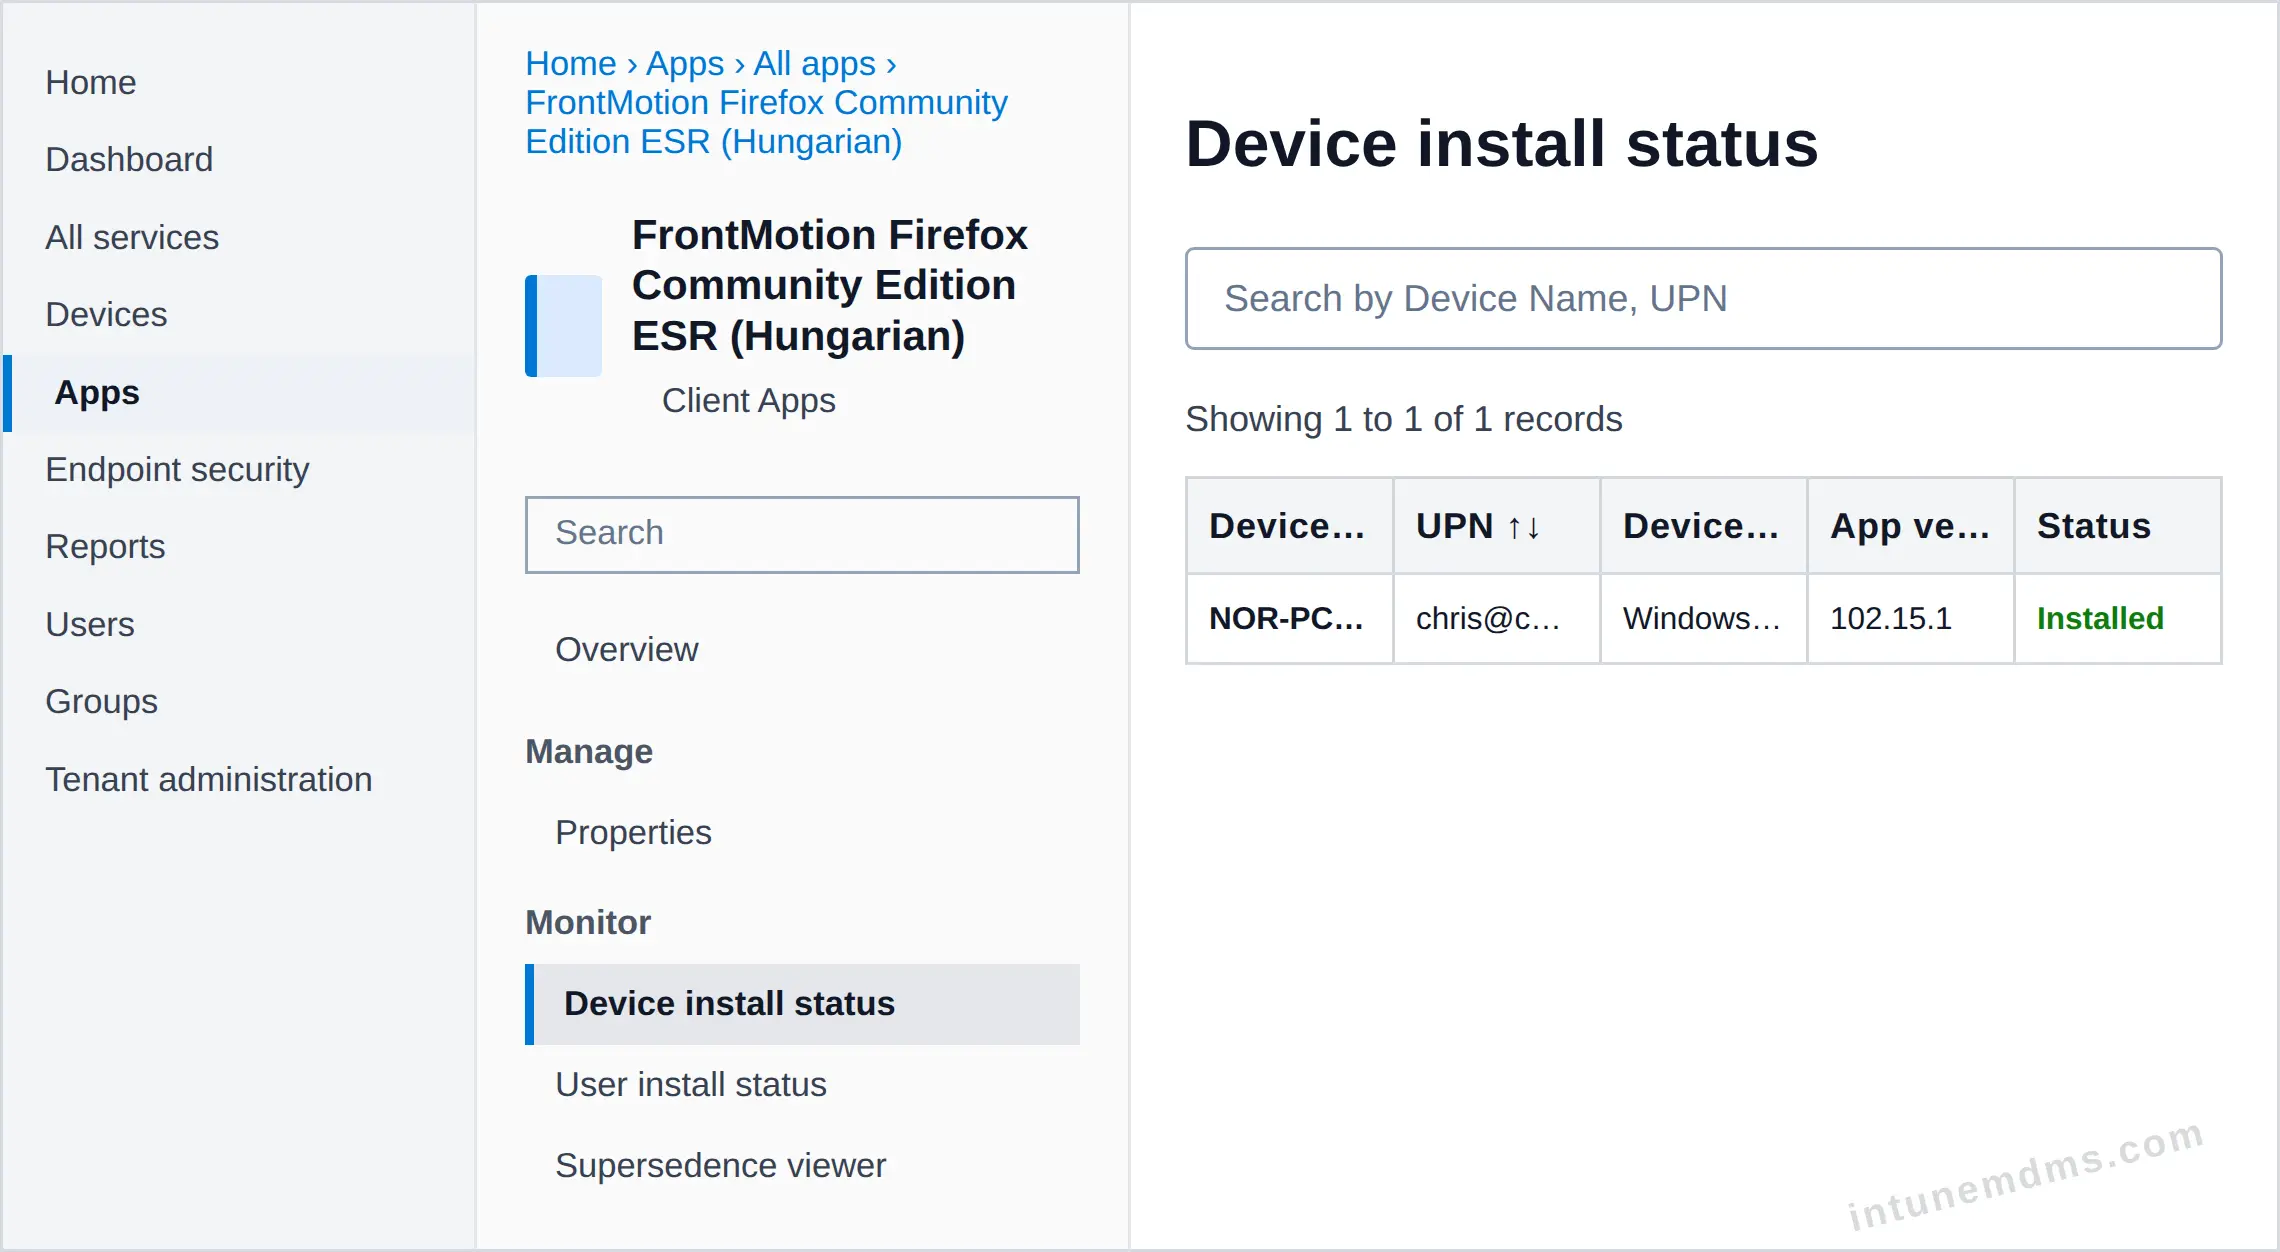Open device row NOR-PC…
The image size is (2280, 1252).
pos(1289,619)
